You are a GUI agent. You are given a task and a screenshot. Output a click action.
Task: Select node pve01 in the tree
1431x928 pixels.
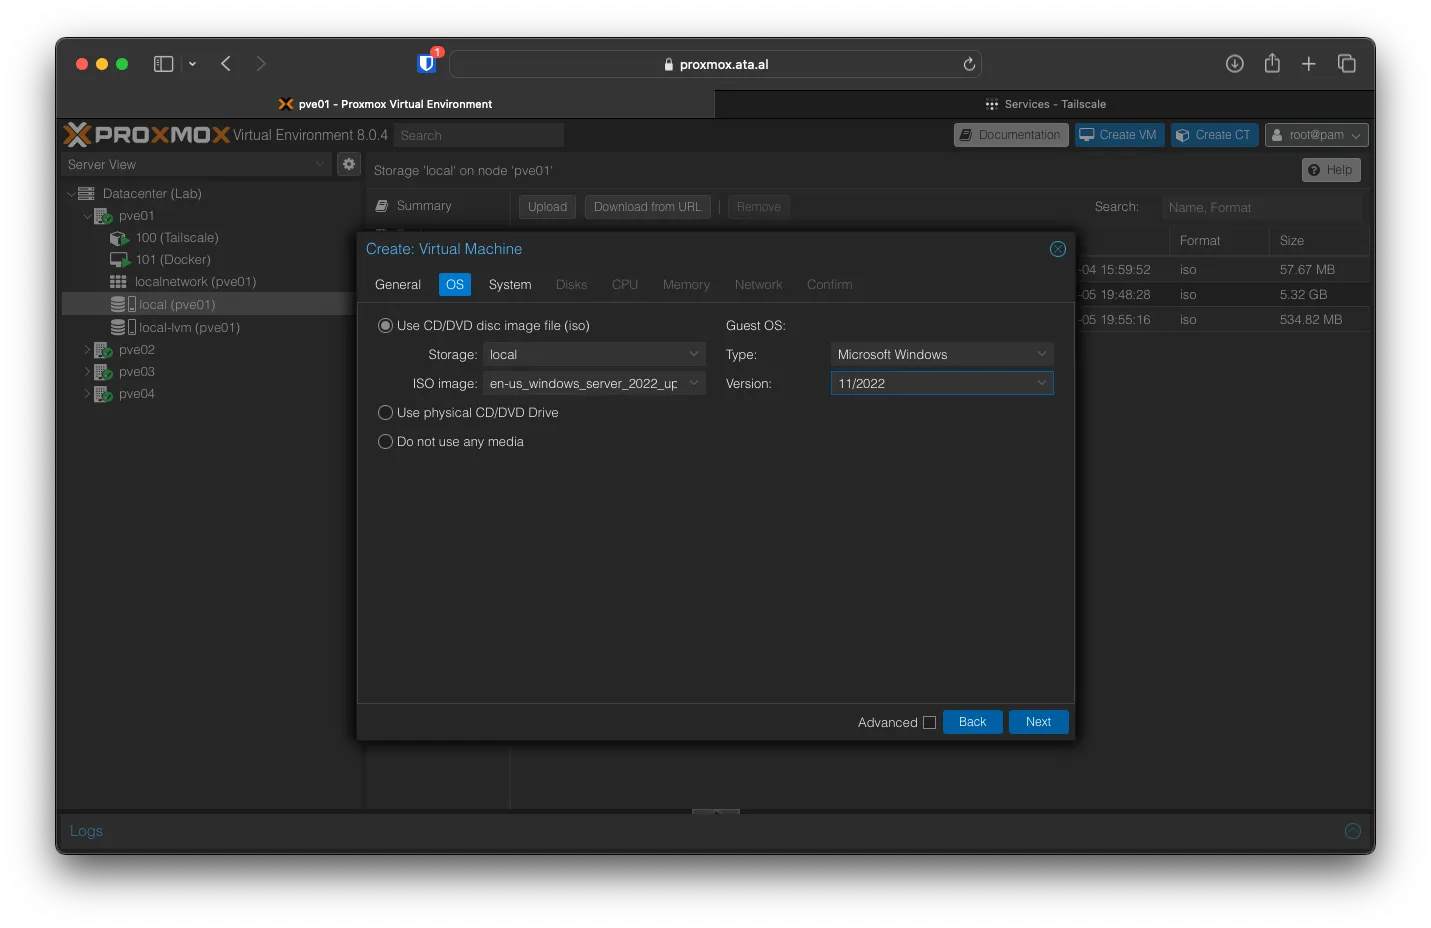coord(136,216)
